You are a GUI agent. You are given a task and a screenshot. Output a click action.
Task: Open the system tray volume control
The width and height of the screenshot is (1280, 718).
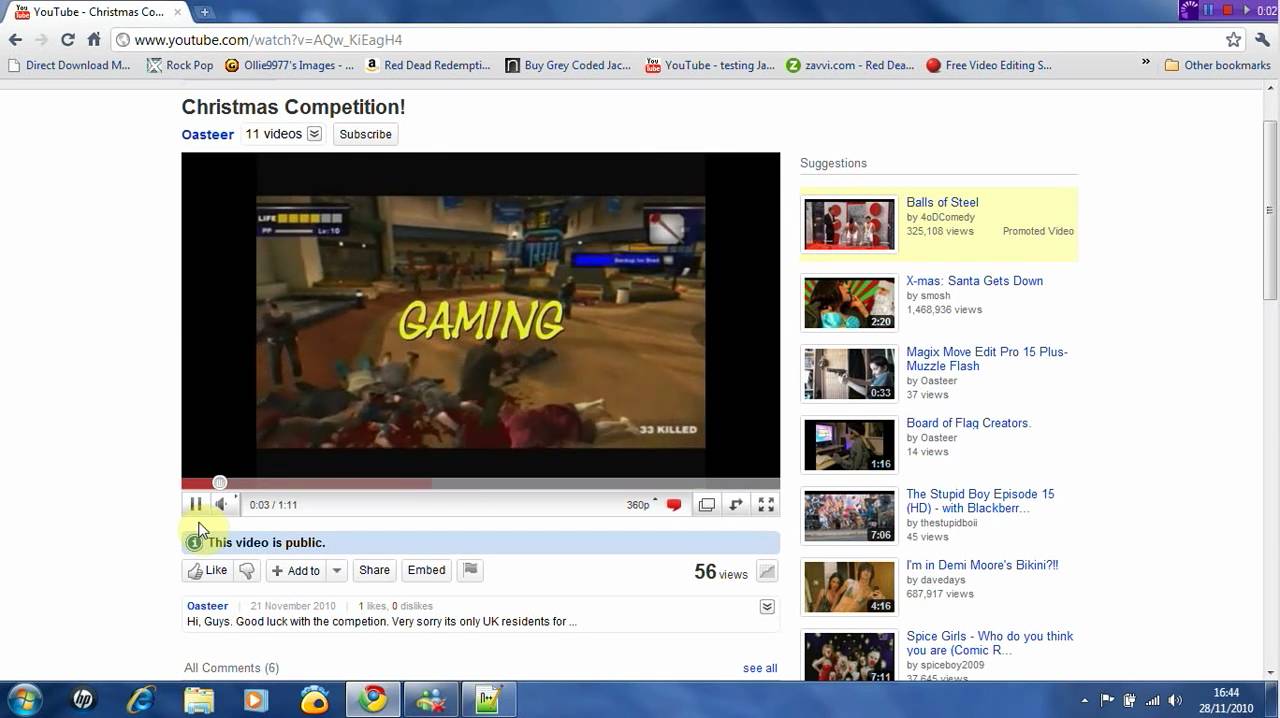[1175, 700]
